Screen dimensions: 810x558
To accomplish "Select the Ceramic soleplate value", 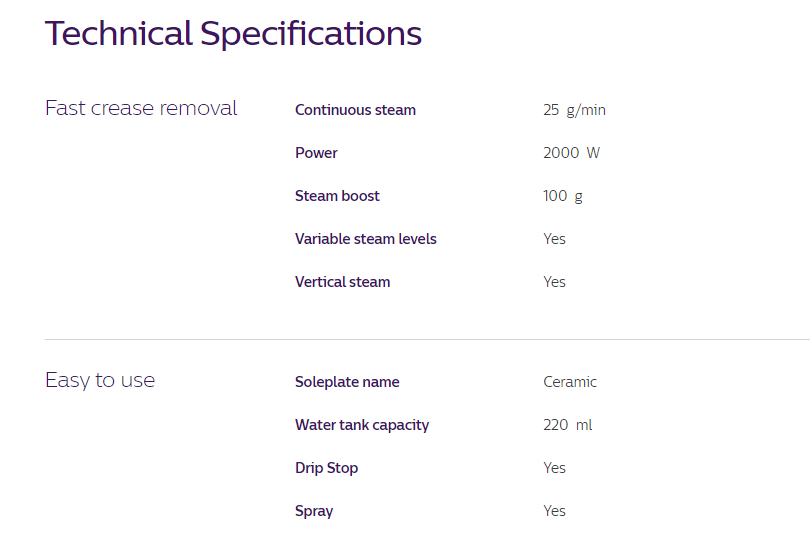I will [x=570, y=382].
